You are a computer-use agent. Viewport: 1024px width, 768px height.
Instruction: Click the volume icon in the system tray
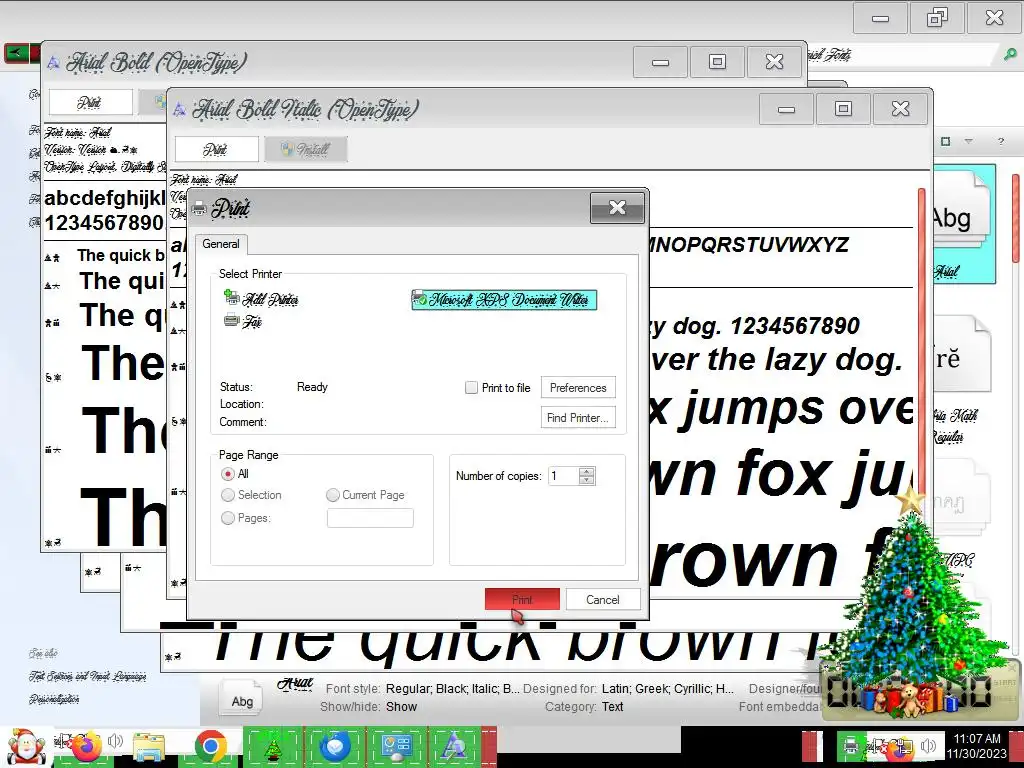point(928,744)
